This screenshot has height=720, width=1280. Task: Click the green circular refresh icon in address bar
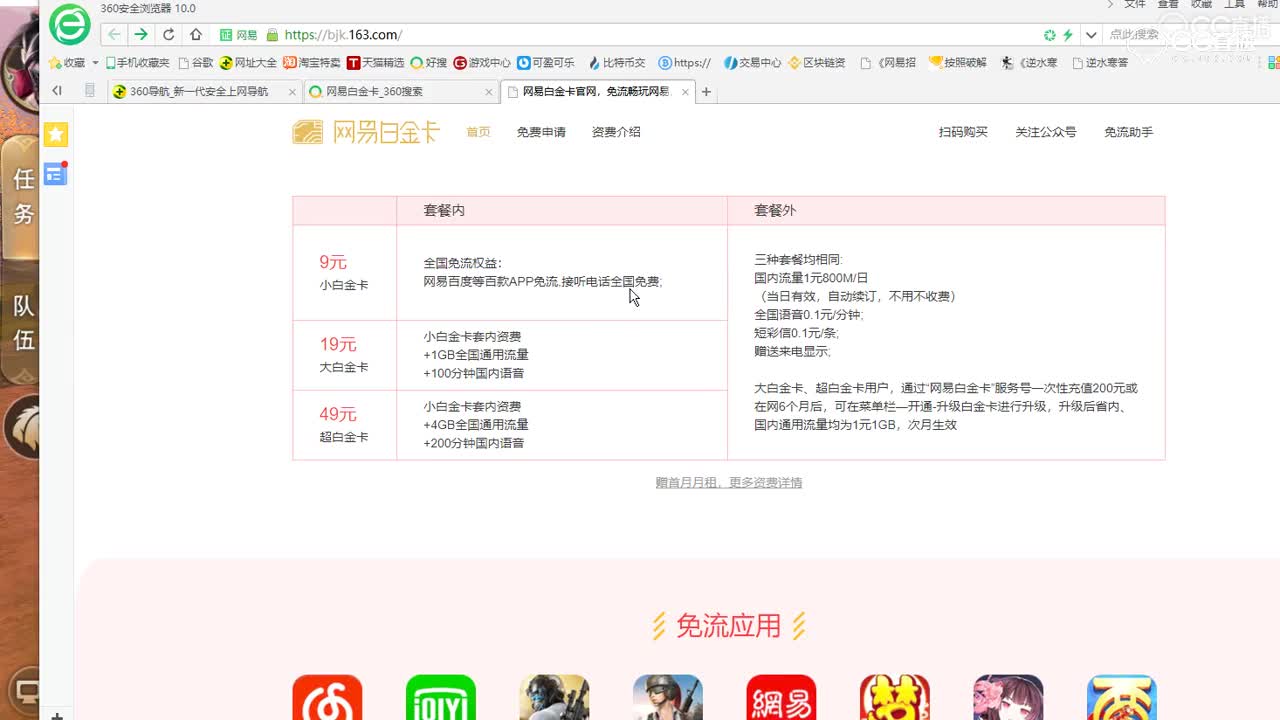coord(1049,35)
